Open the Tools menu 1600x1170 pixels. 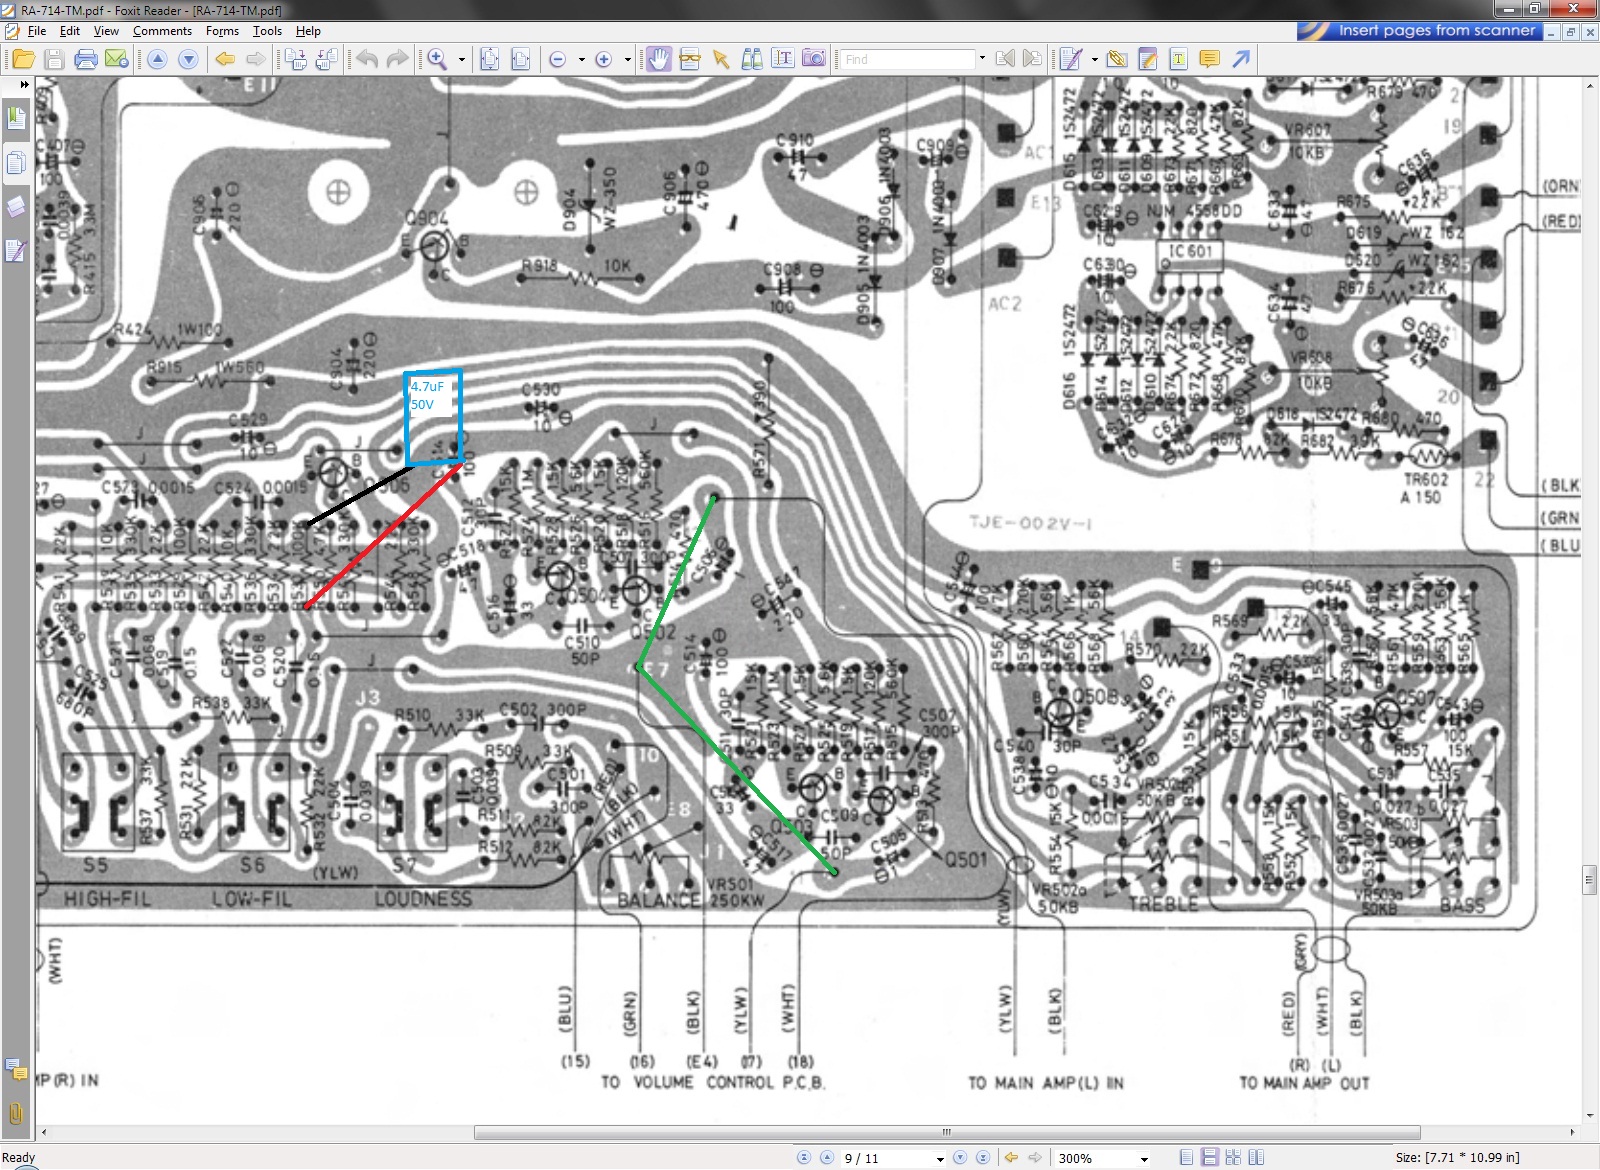267,31
